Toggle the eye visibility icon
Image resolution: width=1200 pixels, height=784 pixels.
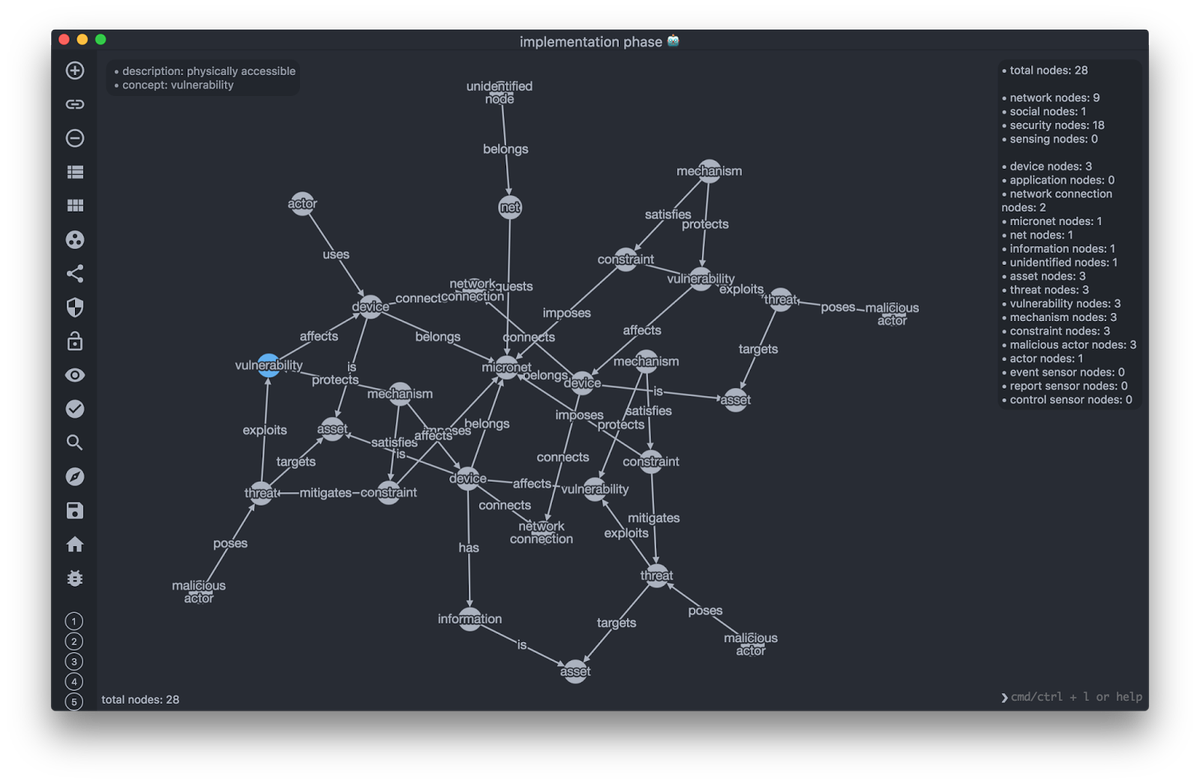(75, 375)
